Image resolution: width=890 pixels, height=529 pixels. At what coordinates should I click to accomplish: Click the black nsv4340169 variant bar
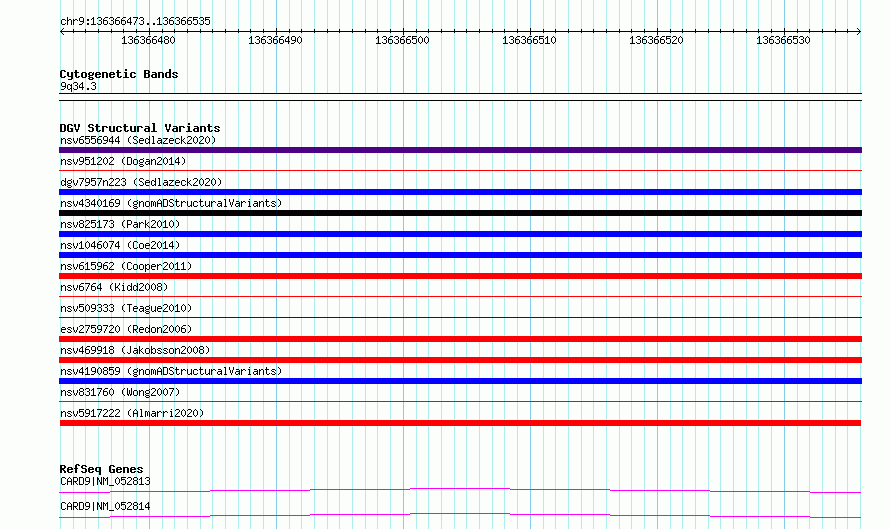tap(460, 213)
